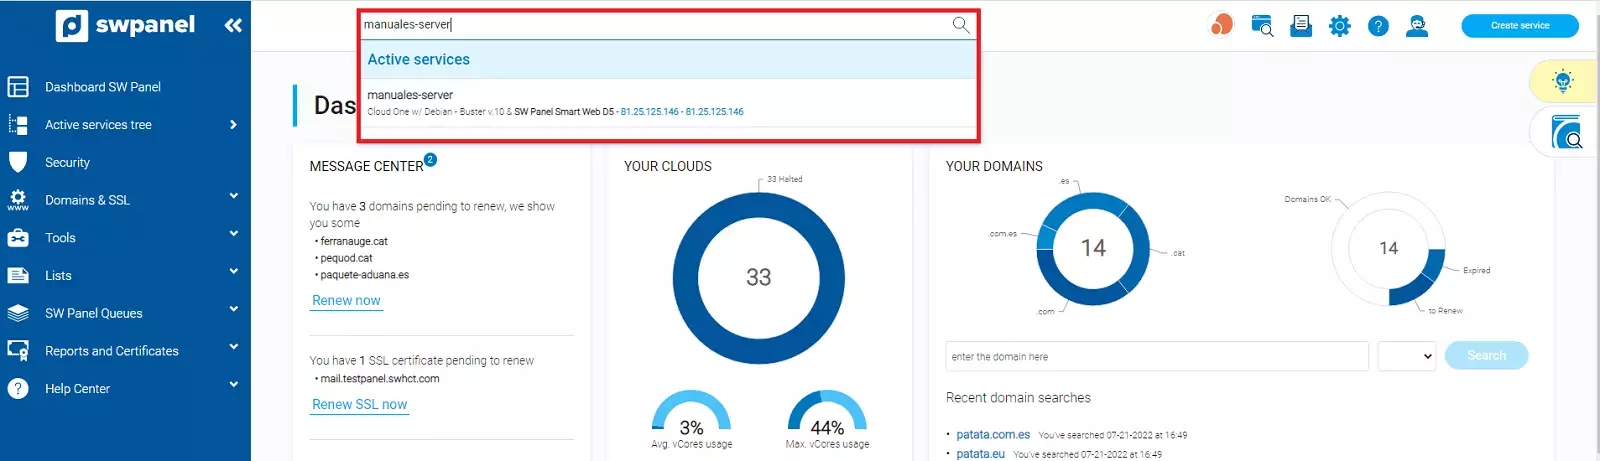This screenshot has width=1600, height=461.
Task: Open domain extension dropdown
Action: coord(1407,356)
